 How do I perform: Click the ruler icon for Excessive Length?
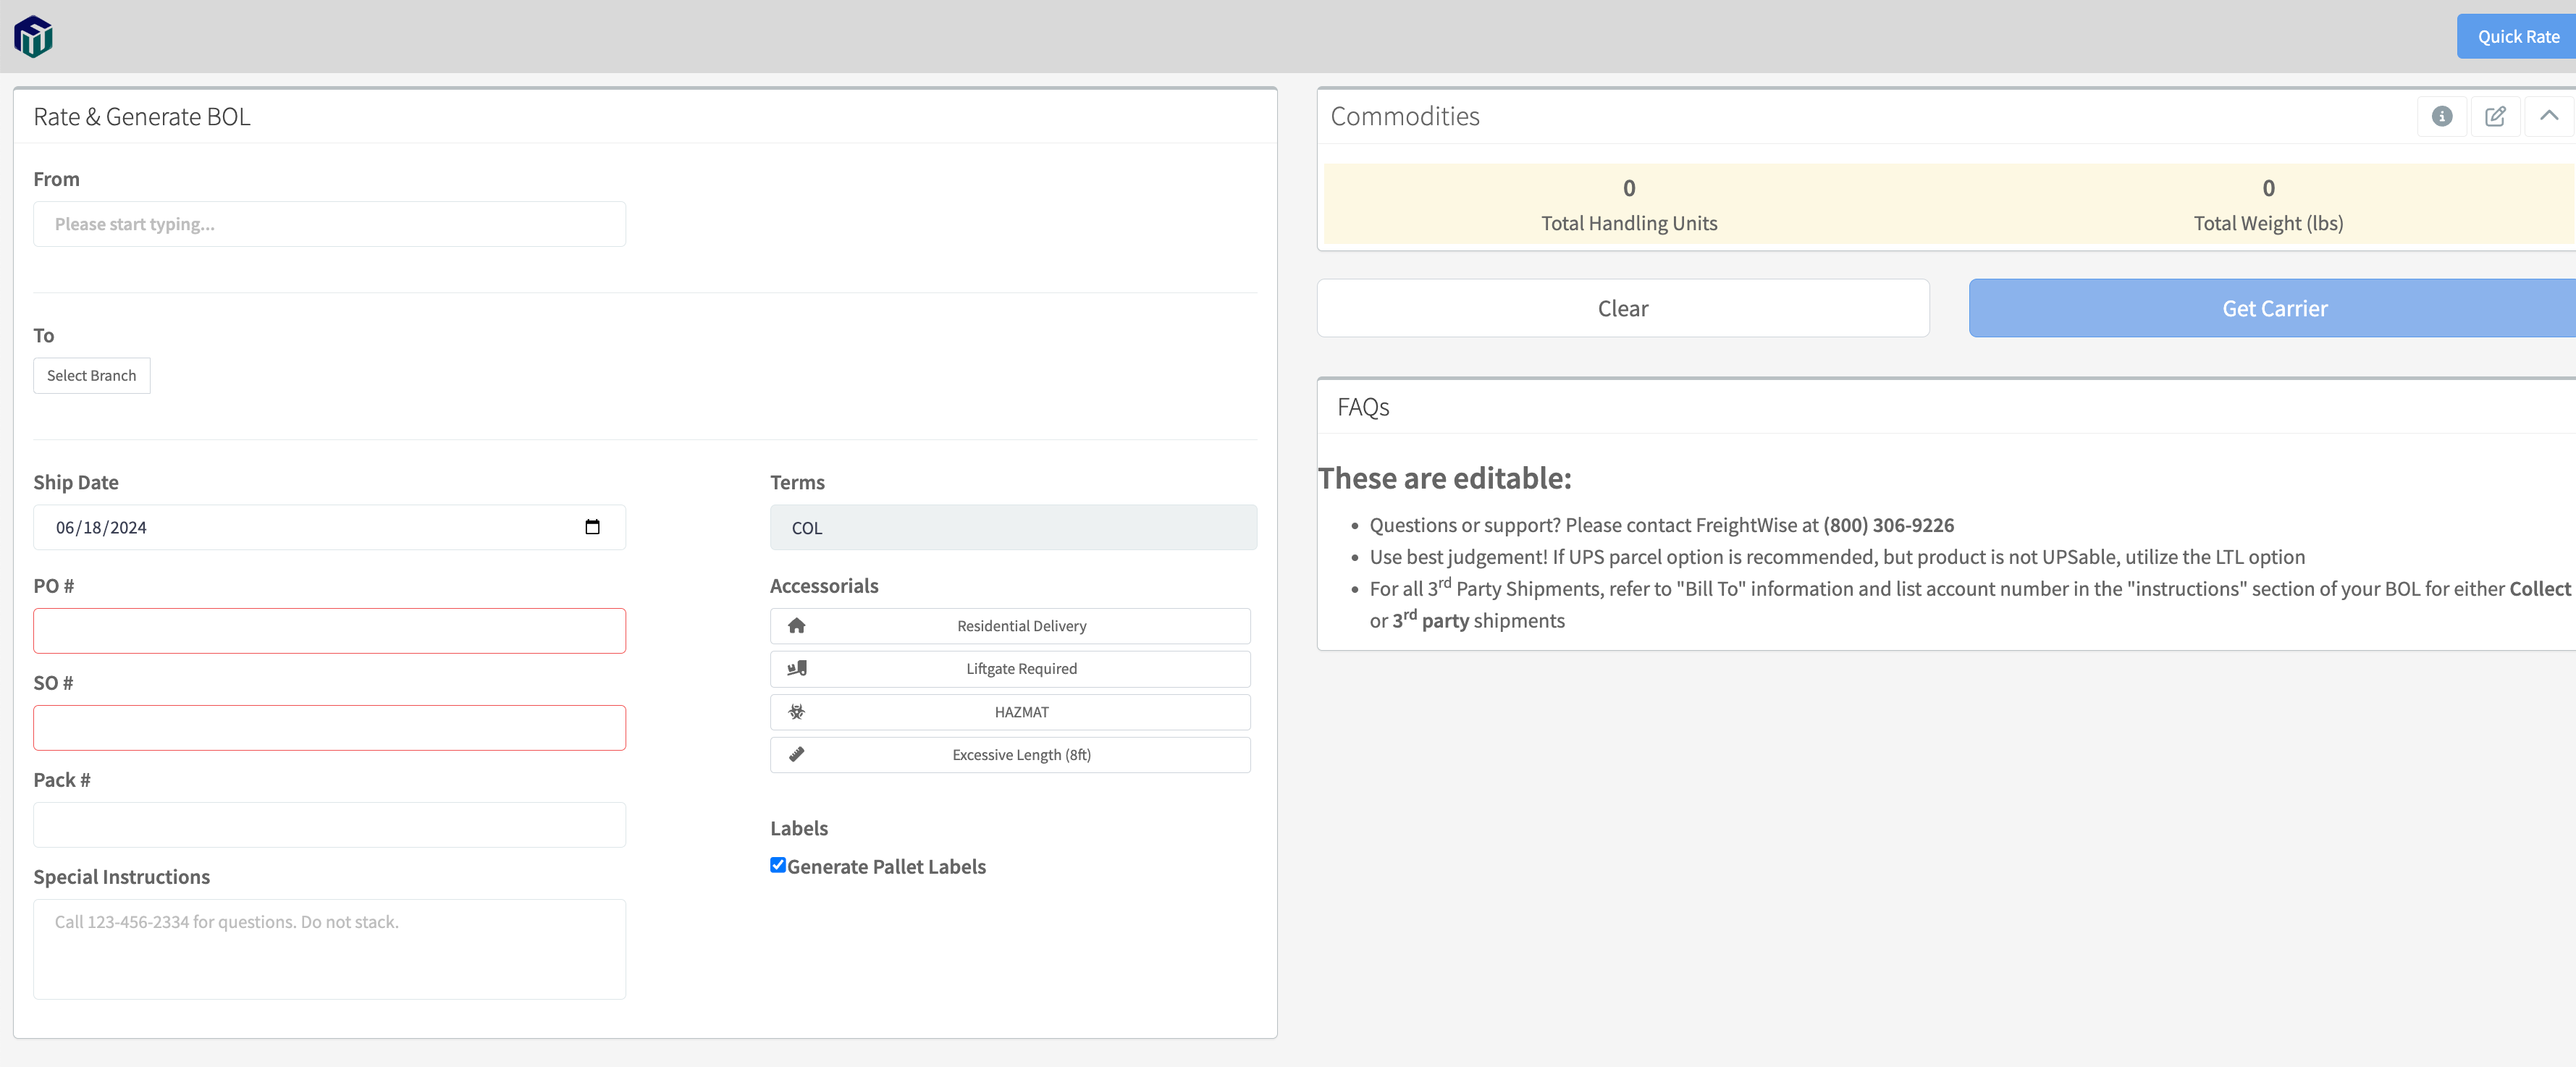(797, 754)
